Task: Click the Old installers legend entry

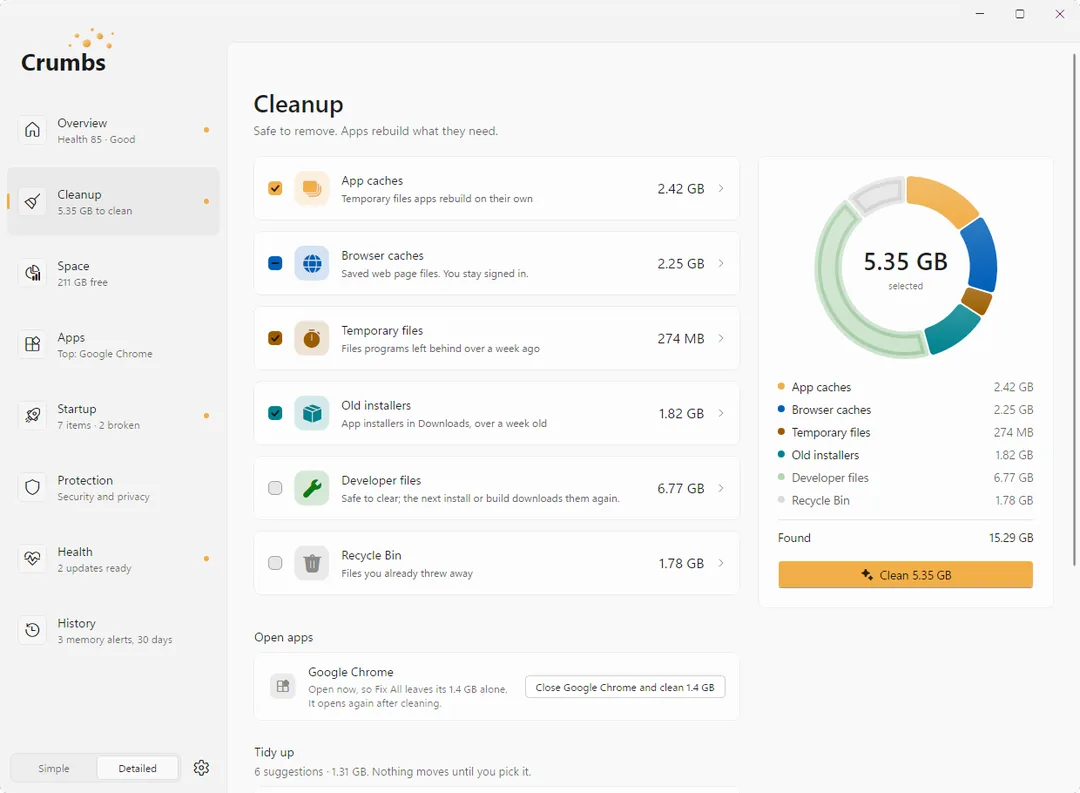Action: pos(905,455)
